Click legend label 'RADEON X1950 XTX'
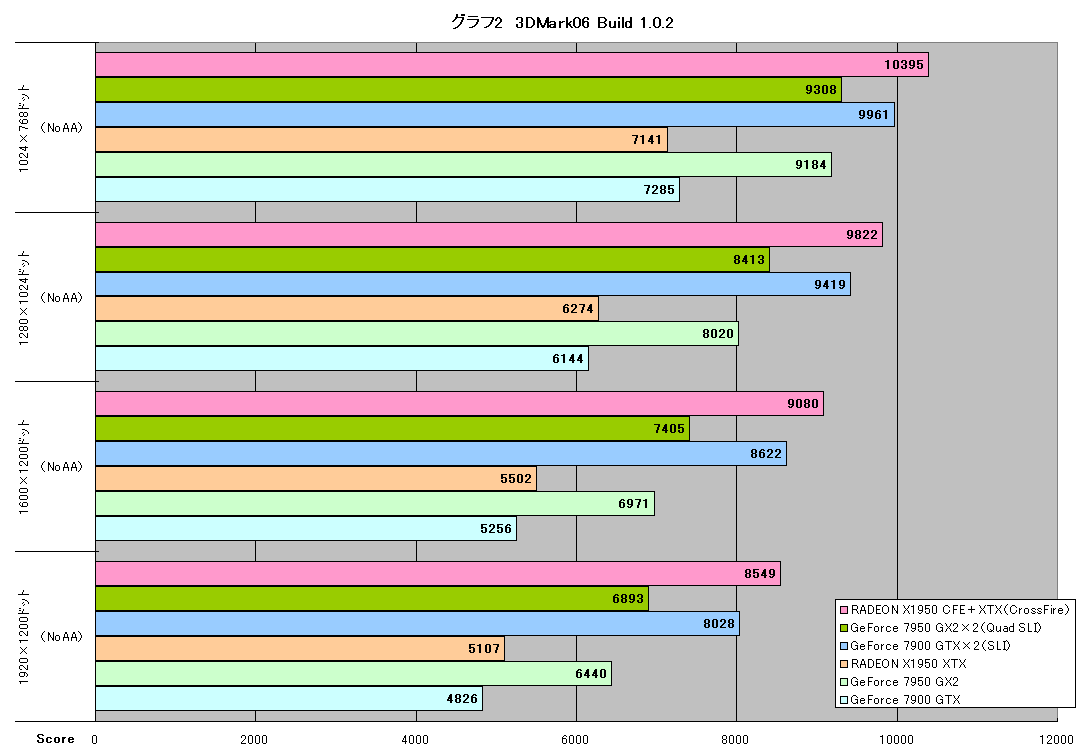The height and width of the screenshot is (754, 1081). coord(909,664)
